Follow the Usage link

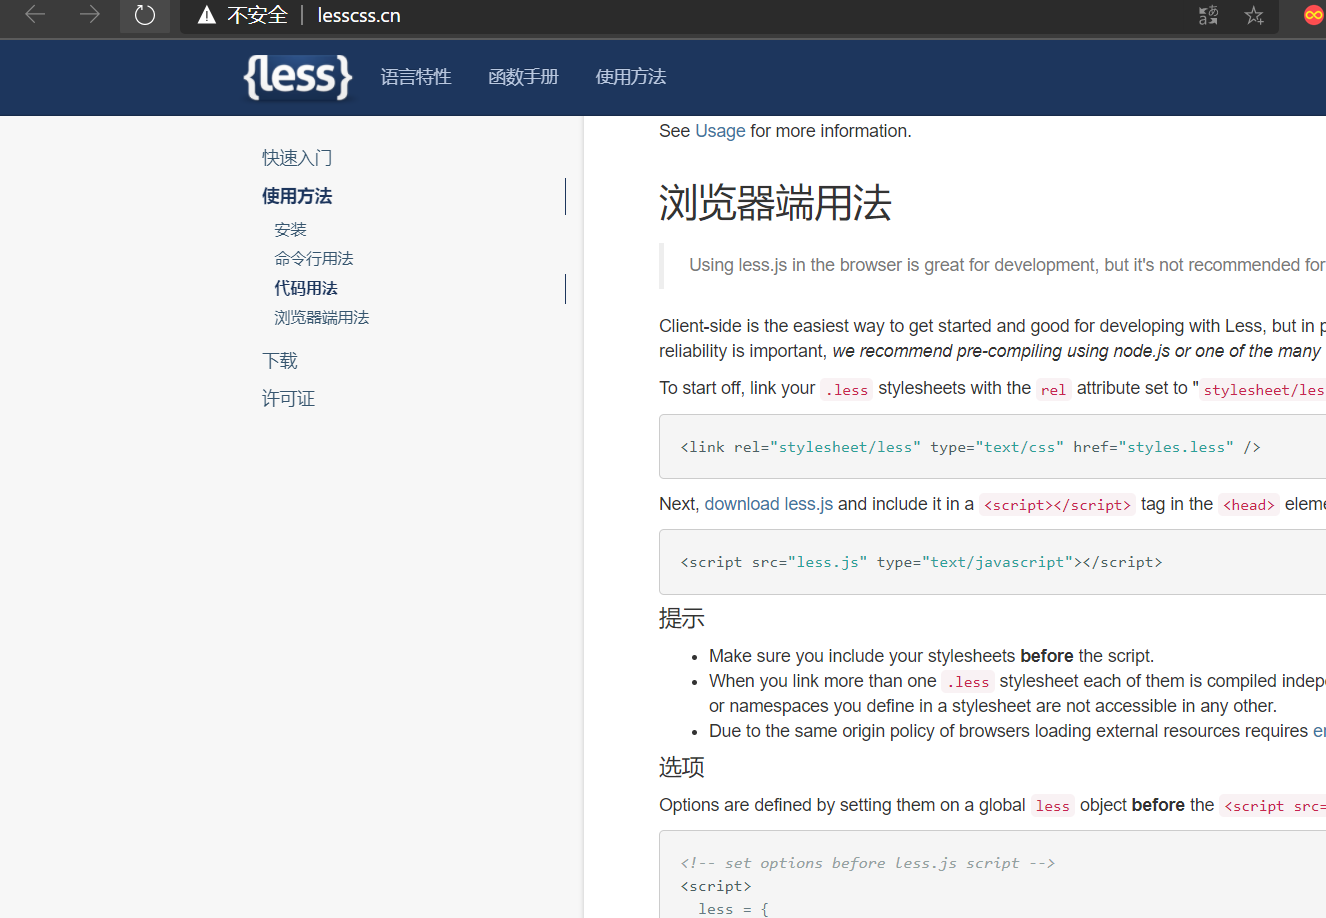[720, 131]
